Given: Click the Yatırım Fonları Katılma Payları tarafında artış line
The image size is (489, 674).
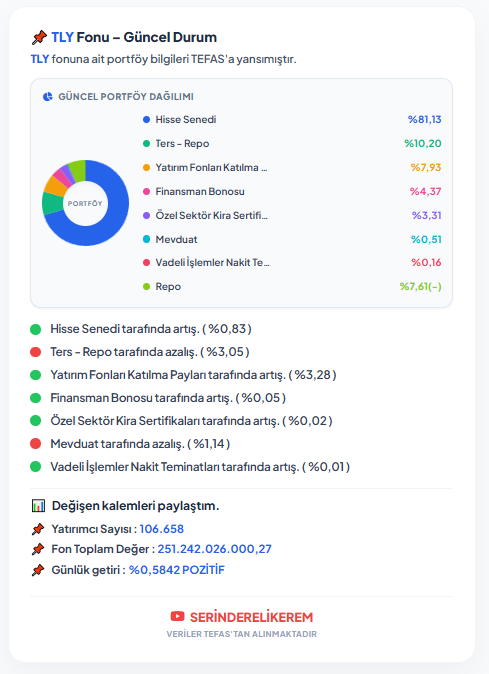Looking at the screenshot, I should coord(193,375).
